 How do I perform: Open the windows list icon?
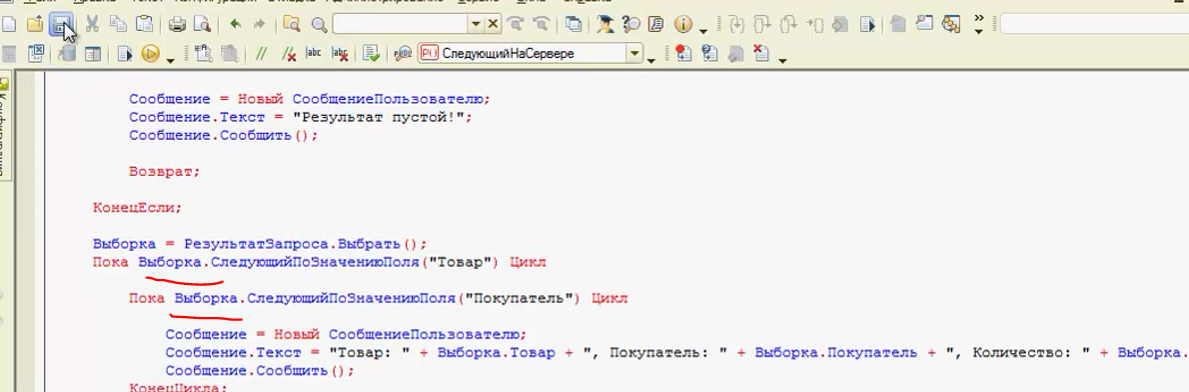(574, 24)
